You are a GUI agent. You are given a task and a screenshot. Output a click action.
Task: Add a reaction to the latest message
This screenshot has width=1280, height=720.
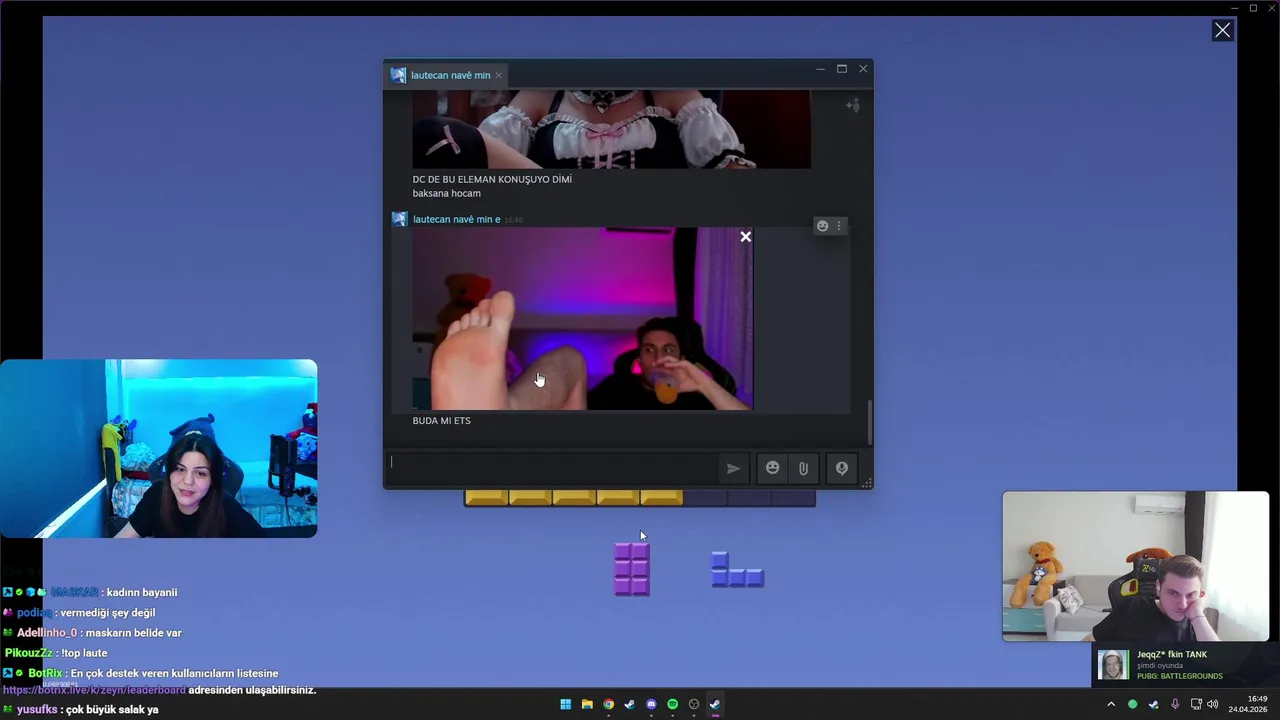822,226
